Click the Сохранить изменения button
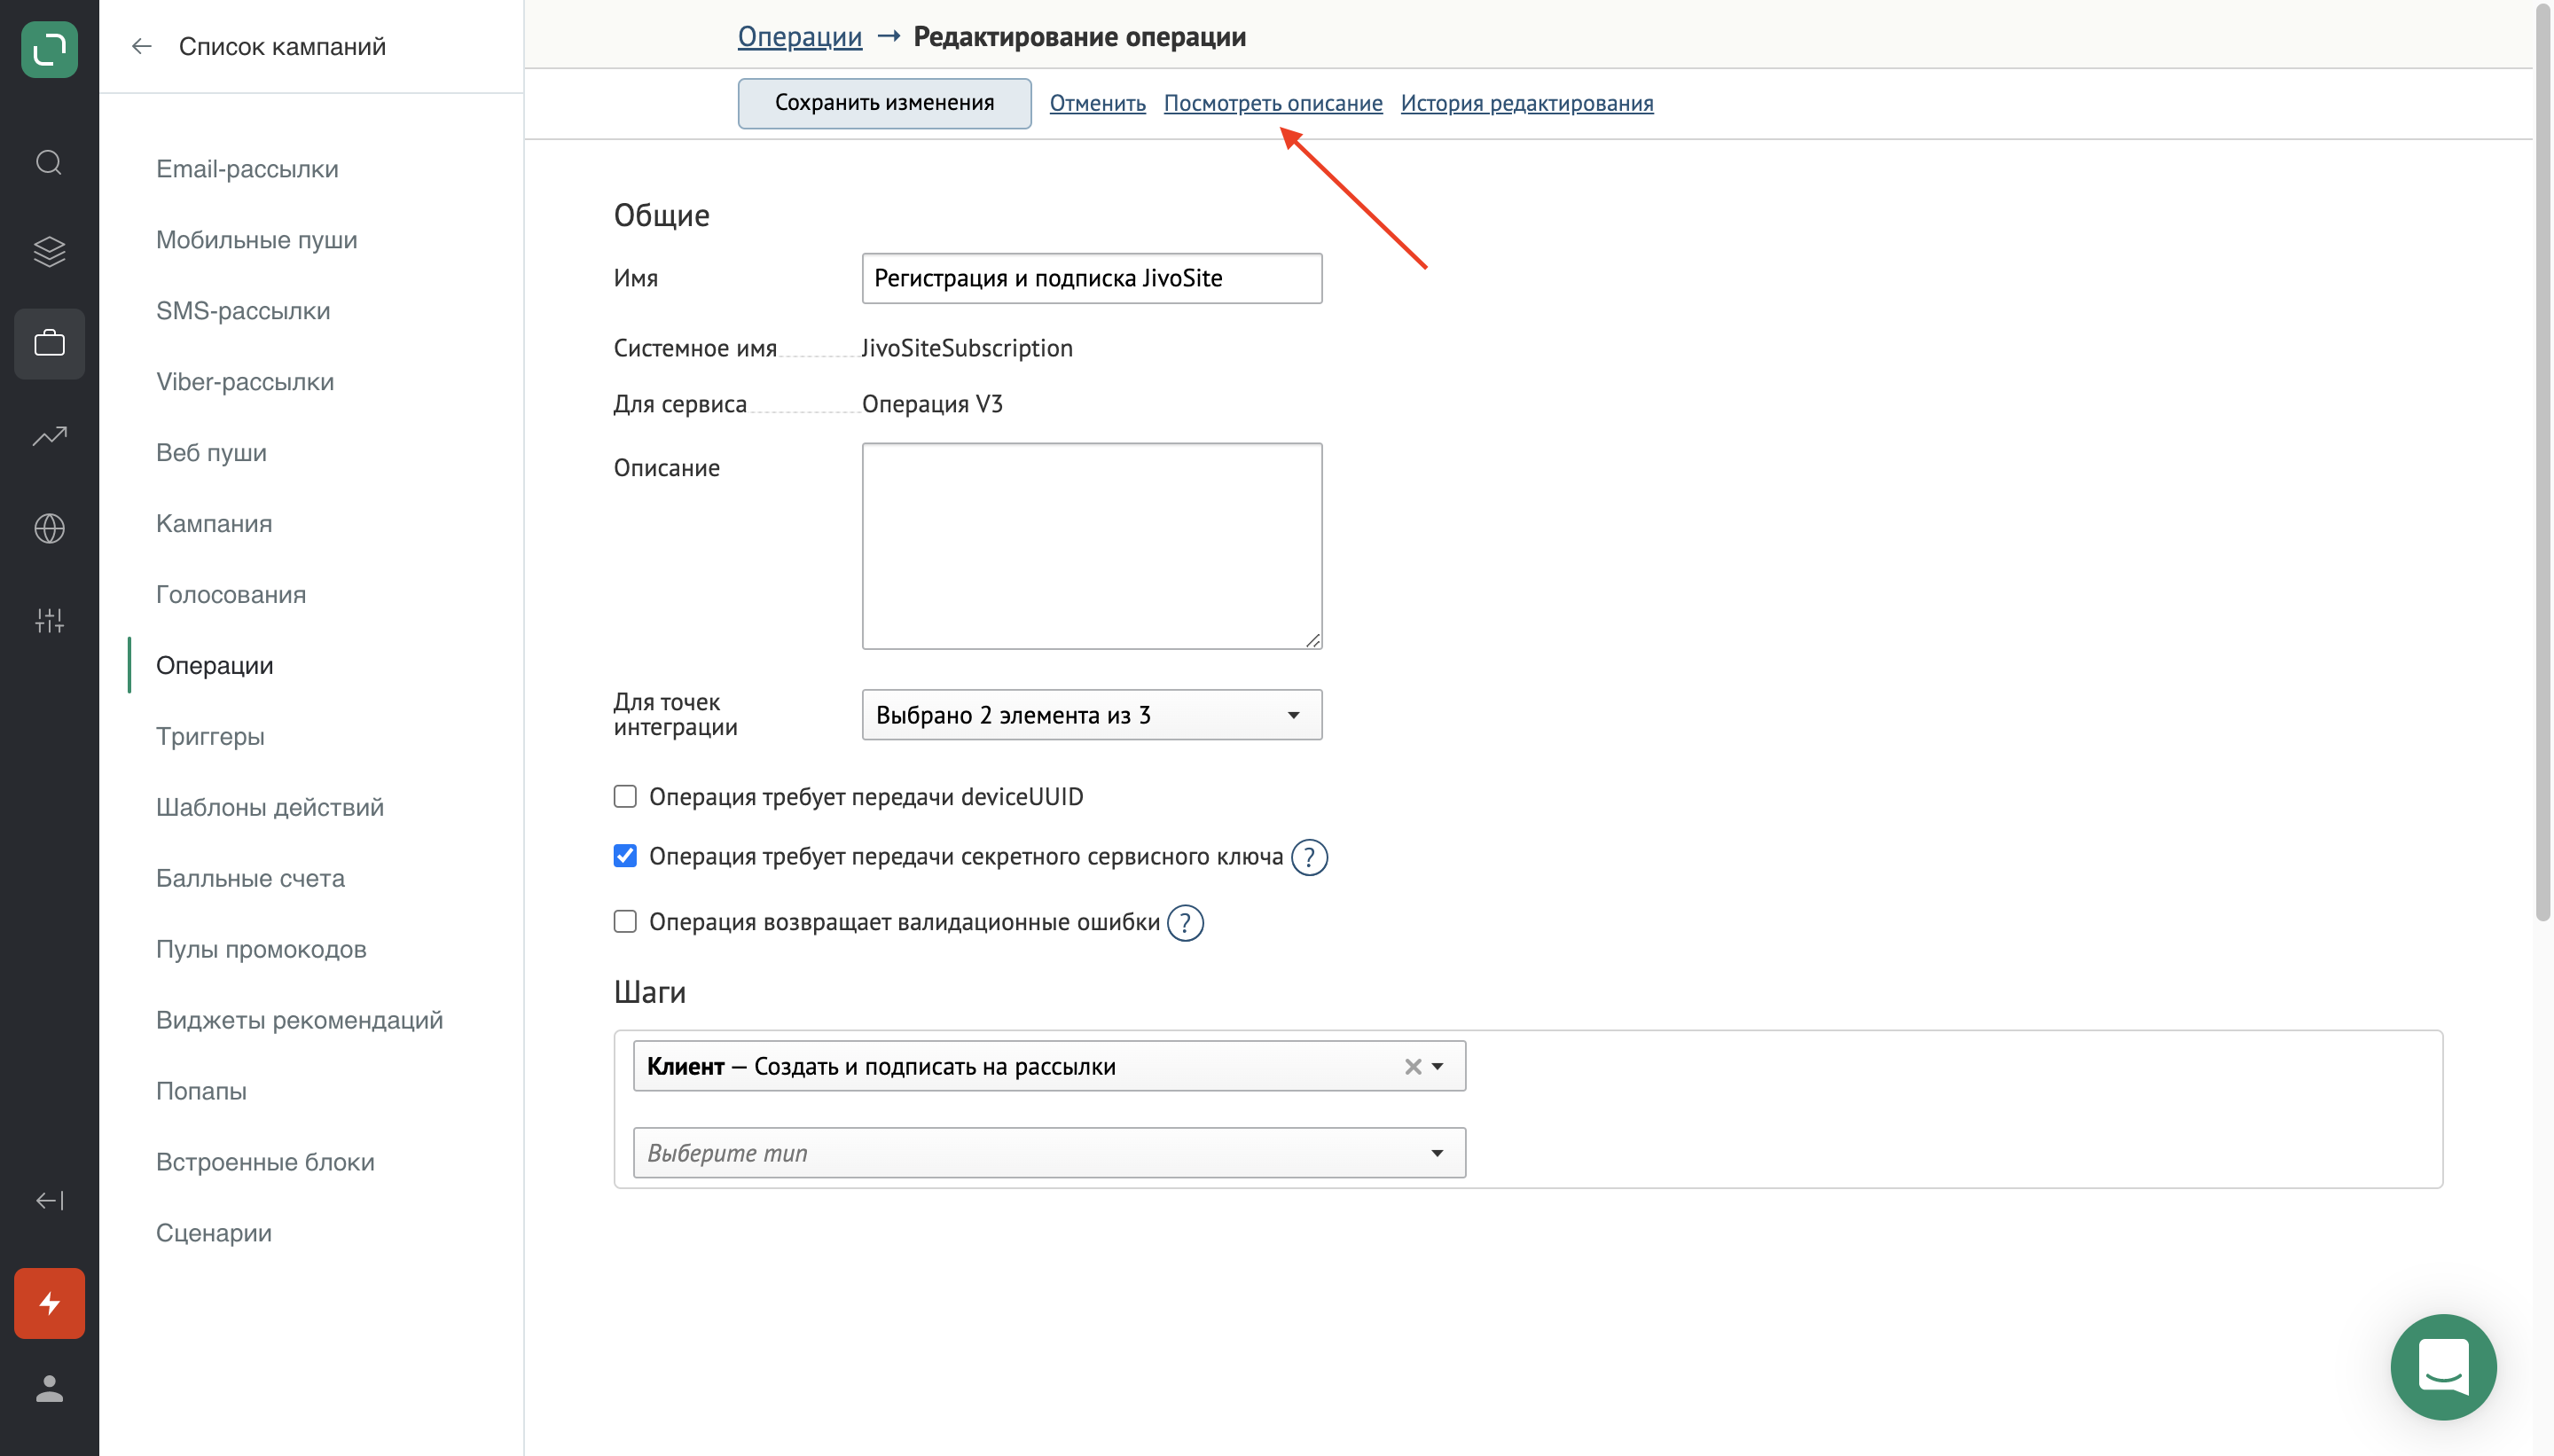The height and width of the screenshot is (1456, 2554). click(884, 103)
